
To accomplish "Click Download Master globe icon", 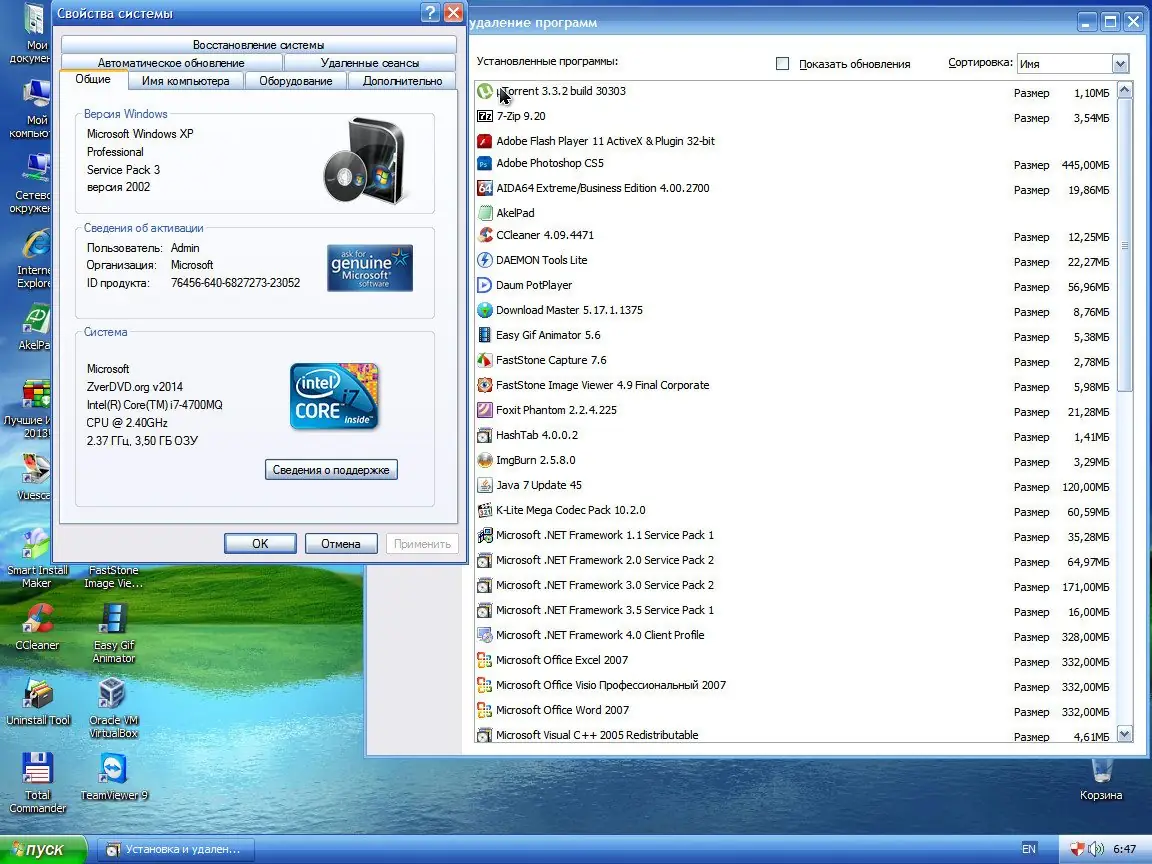I will (x=484, y=310).
